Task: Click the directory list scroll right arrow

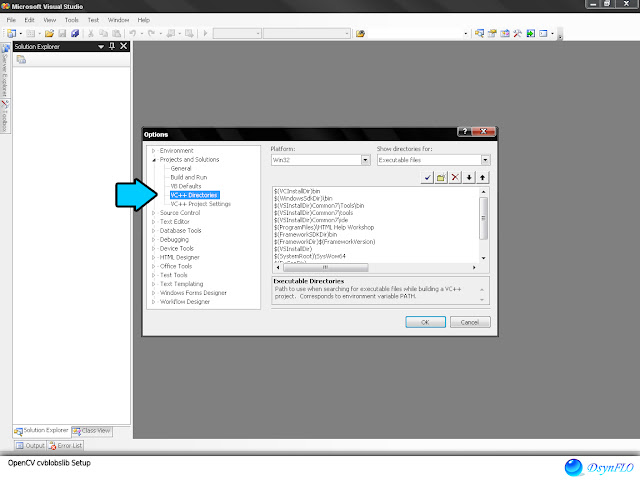Action: [474, 267]
